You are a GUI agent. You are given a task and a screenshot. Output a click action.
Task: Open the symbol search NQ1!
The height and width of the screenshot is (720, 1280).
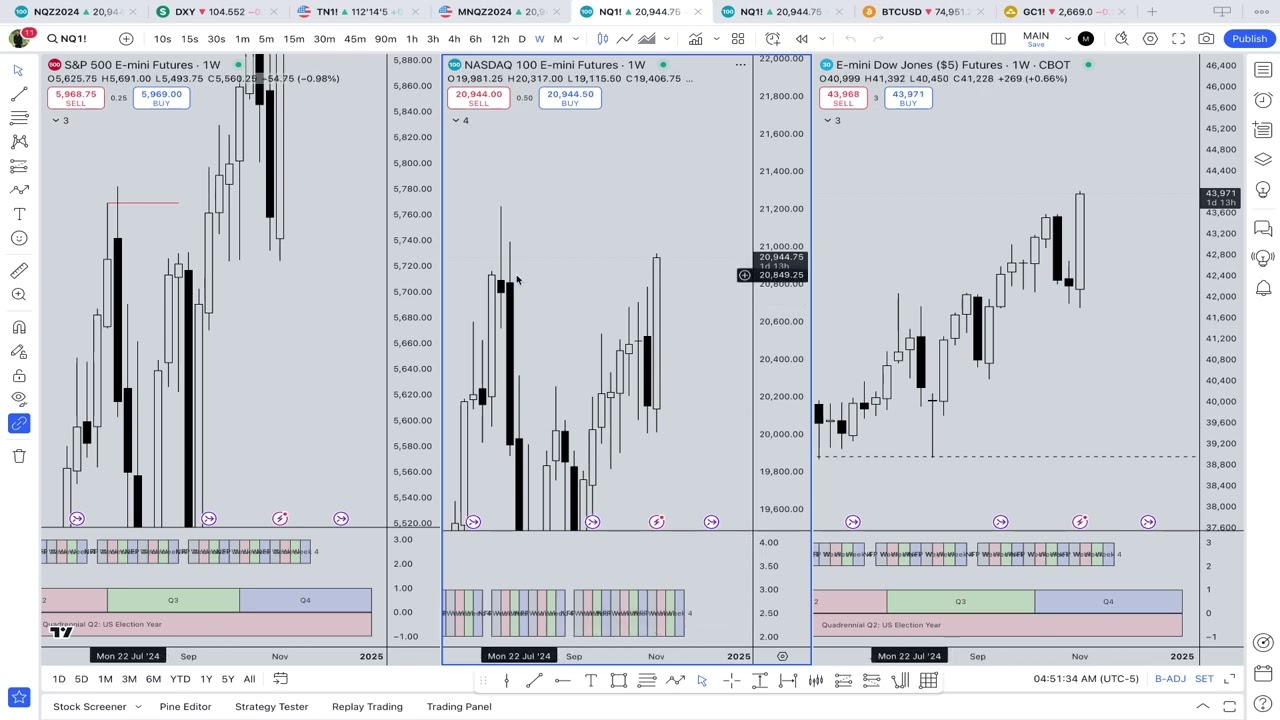pos(67,39)
